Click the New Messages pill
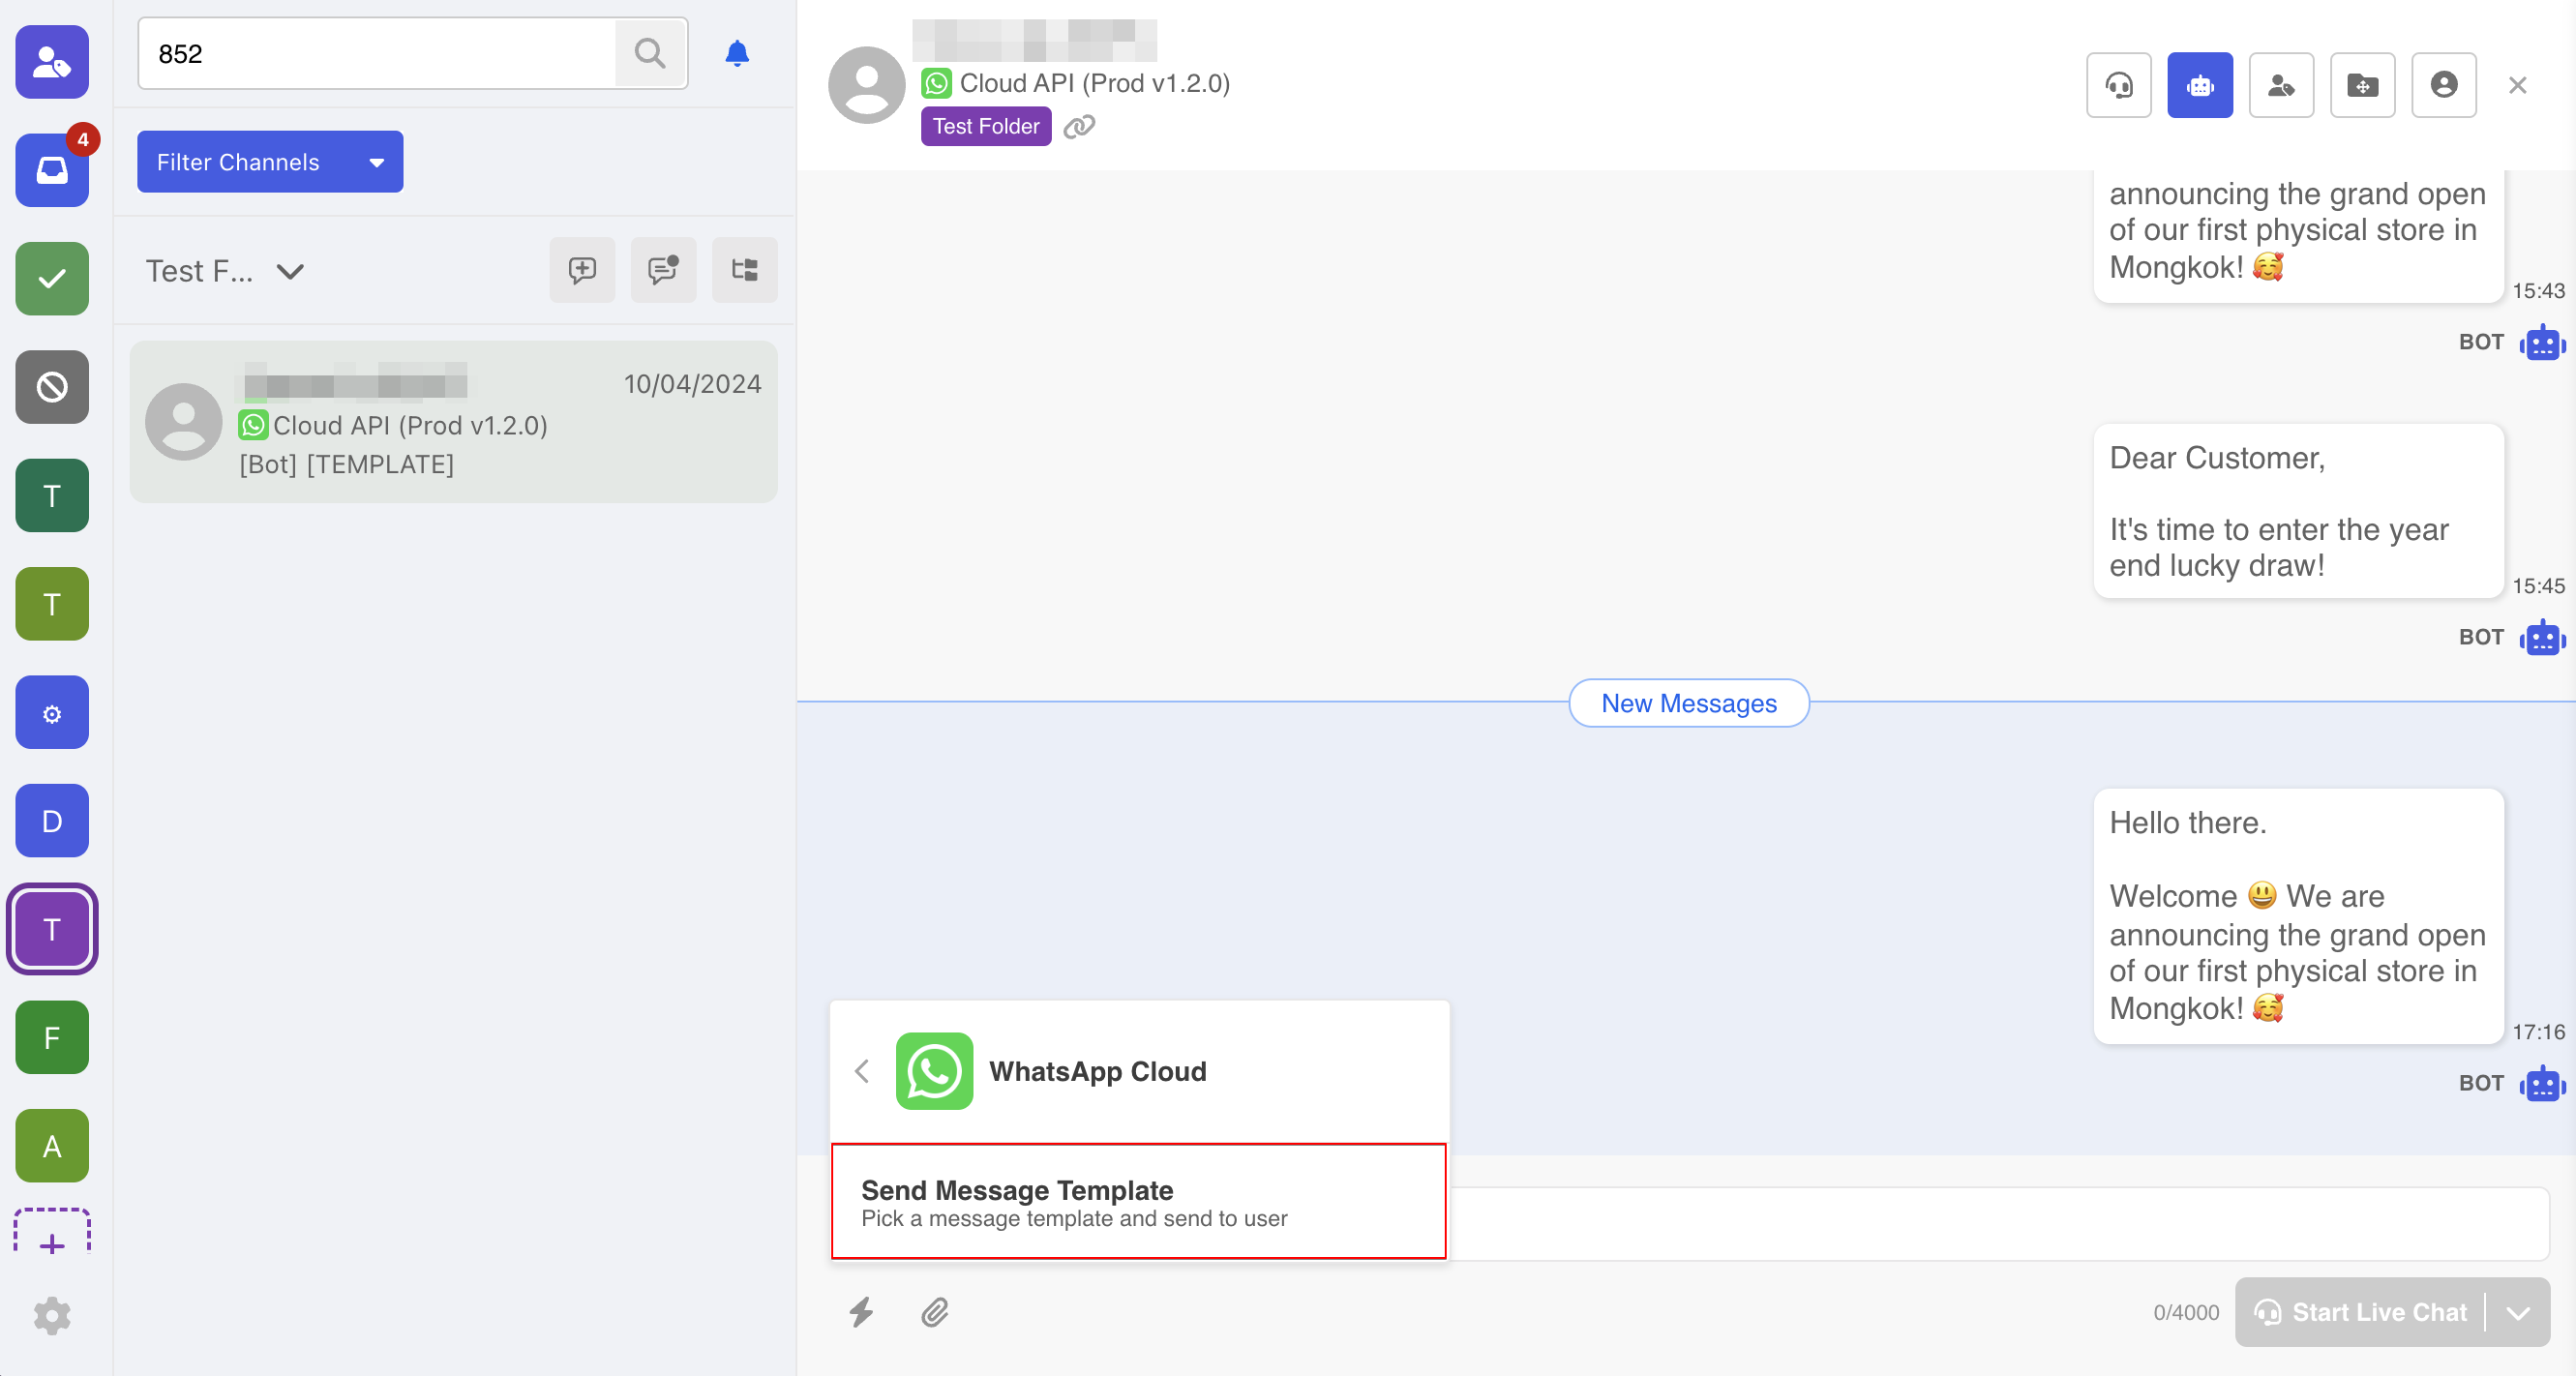 pos(1688,703)
